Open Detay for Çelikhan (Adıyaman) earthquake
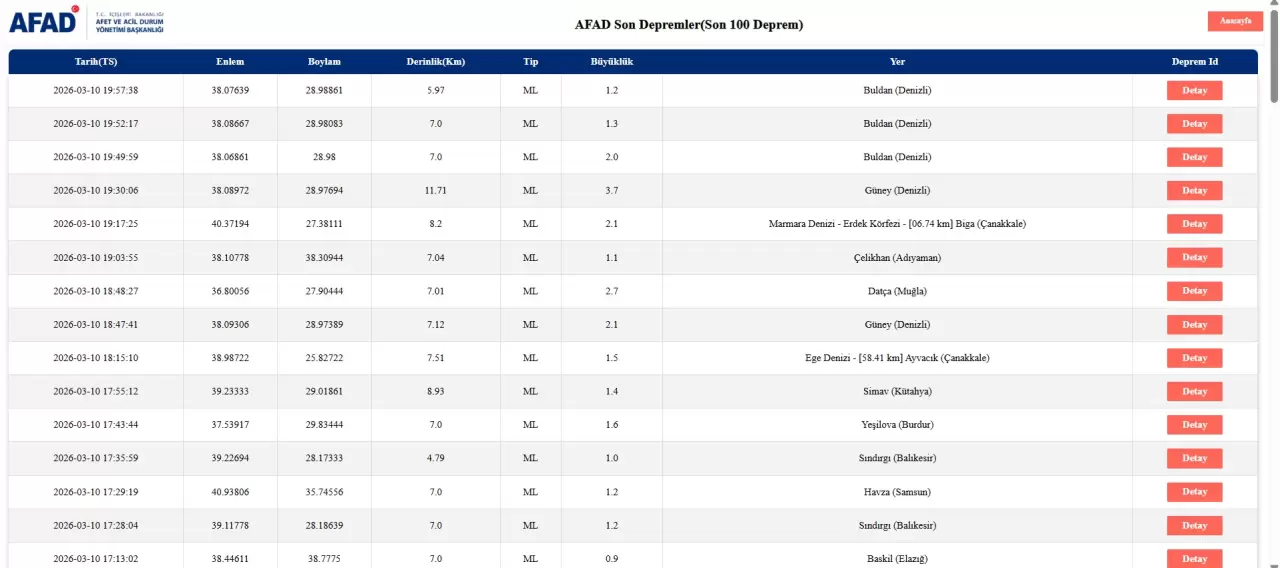The height and width of the screenshot is (568, 1280). (x=1194, y=258)
